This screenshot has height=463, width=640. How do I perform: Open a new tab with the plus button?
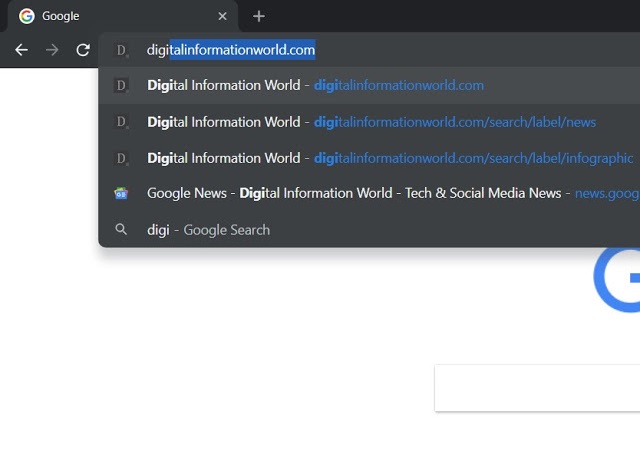(259, 16)
